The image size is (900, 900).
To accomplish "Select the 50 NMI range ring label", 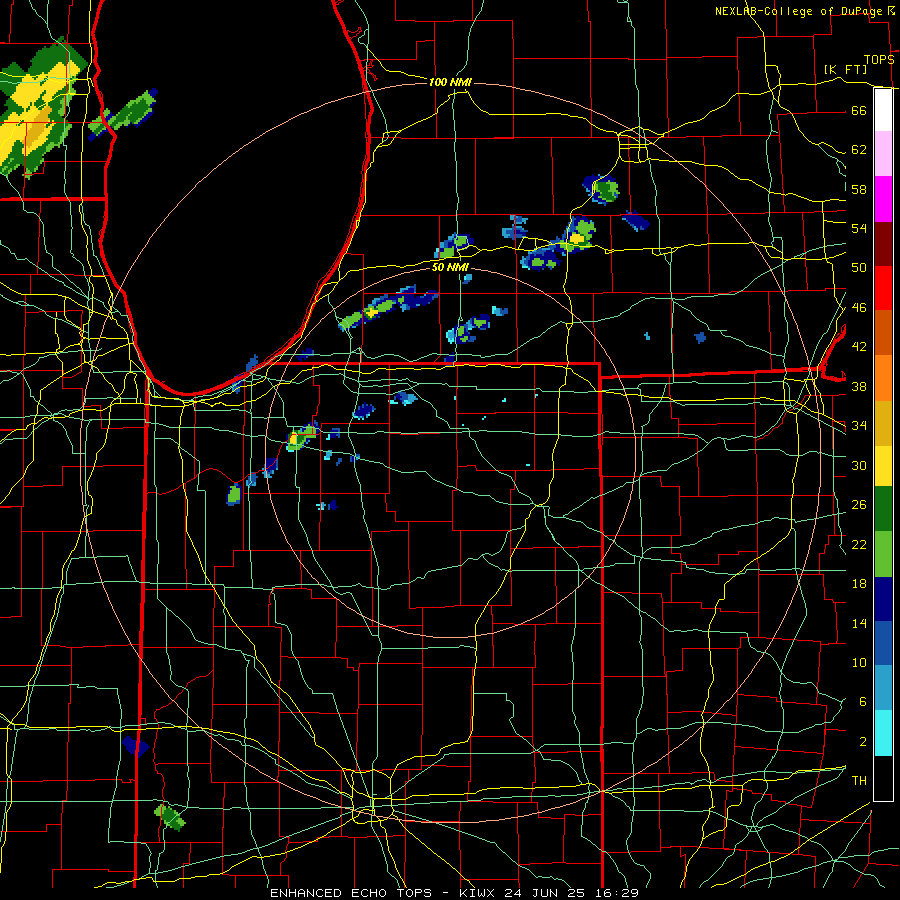I will pyautogui.click(x=450, y=267).
